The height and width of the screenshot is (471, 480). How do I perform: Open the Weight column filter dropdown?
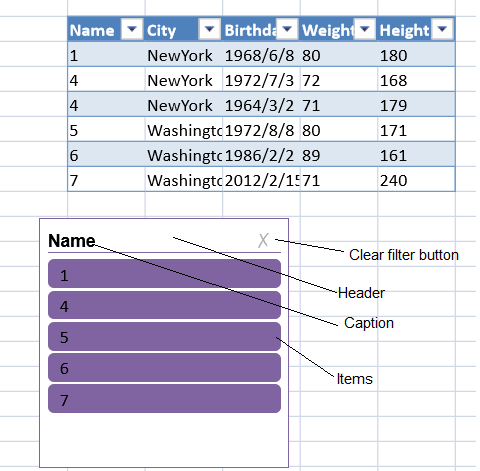[365, 30]
